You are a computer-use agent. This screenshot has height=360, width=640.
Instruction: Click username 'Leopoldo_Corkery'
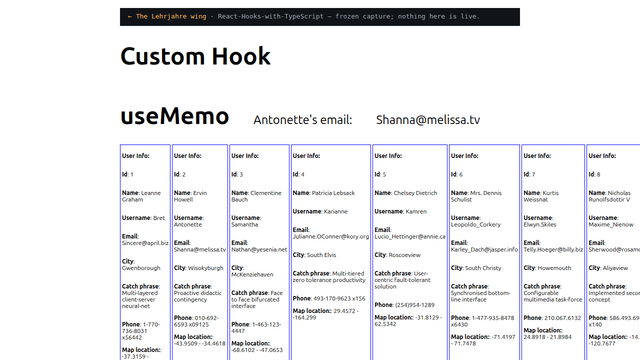[x=476, y=224]
